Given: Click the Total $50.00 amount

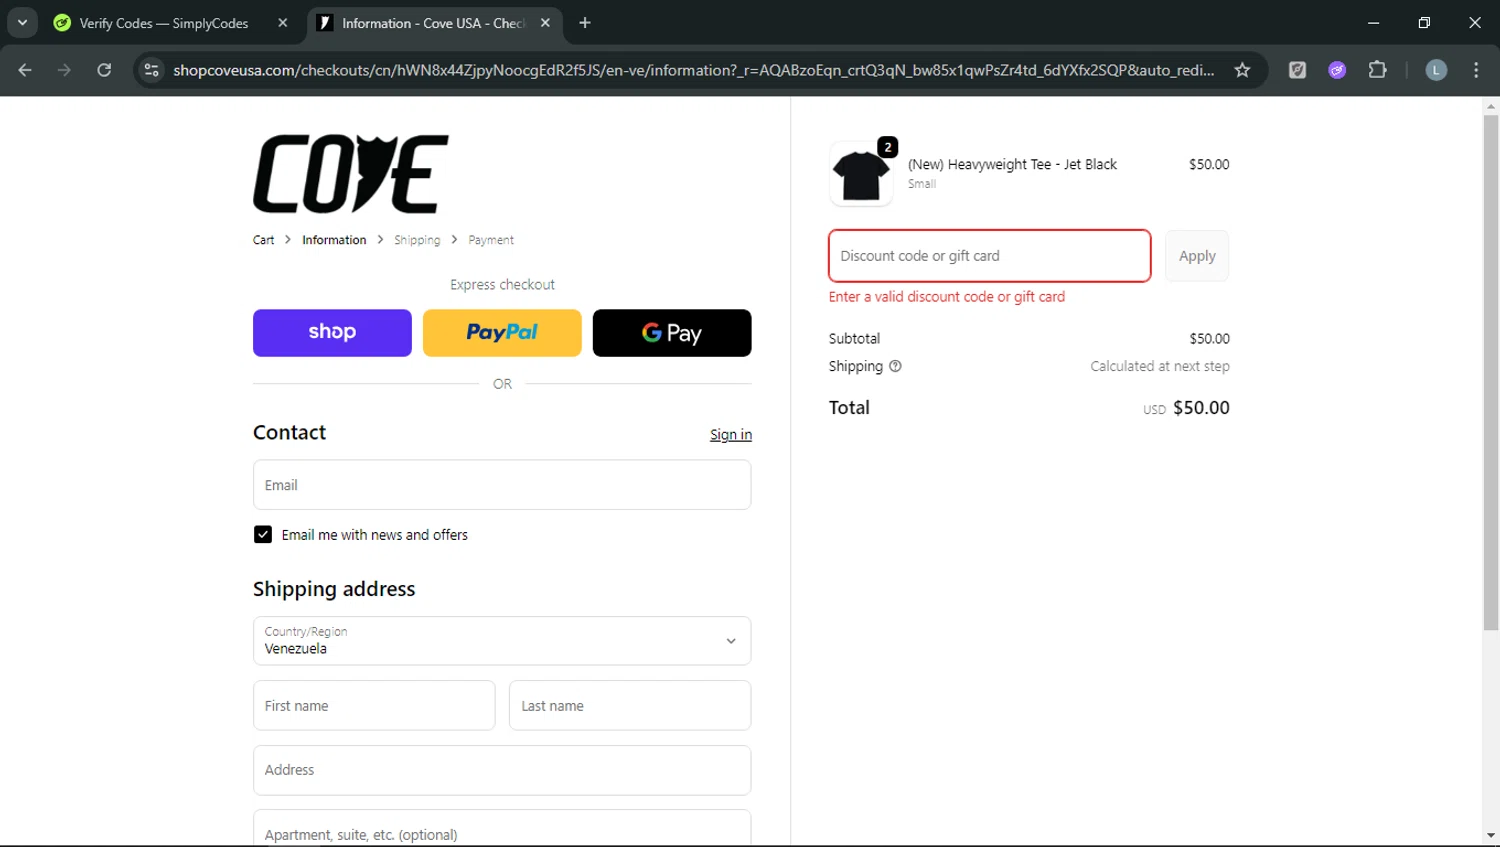Looking at the screenshot, I should tap(1201, 408).
